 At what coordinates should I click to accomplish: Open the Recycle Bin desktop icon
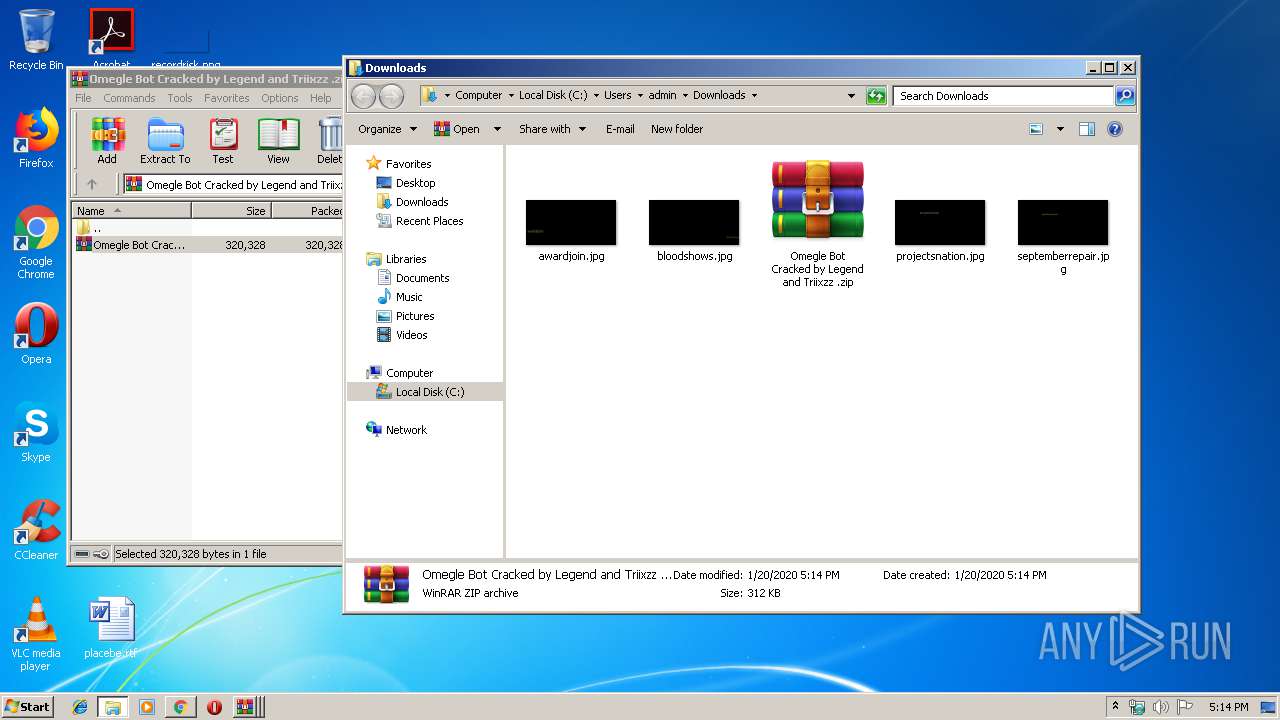click(36, 40)
